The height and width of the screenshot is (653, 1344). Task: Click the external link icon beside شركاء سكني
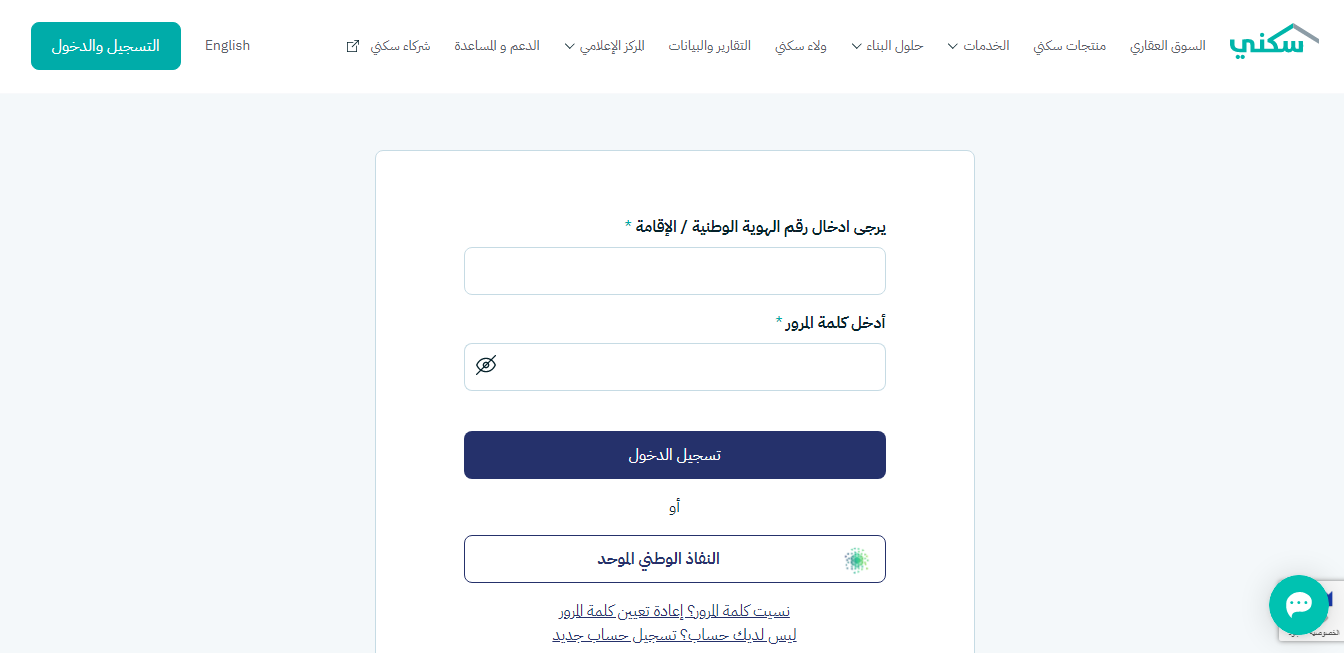352,46
